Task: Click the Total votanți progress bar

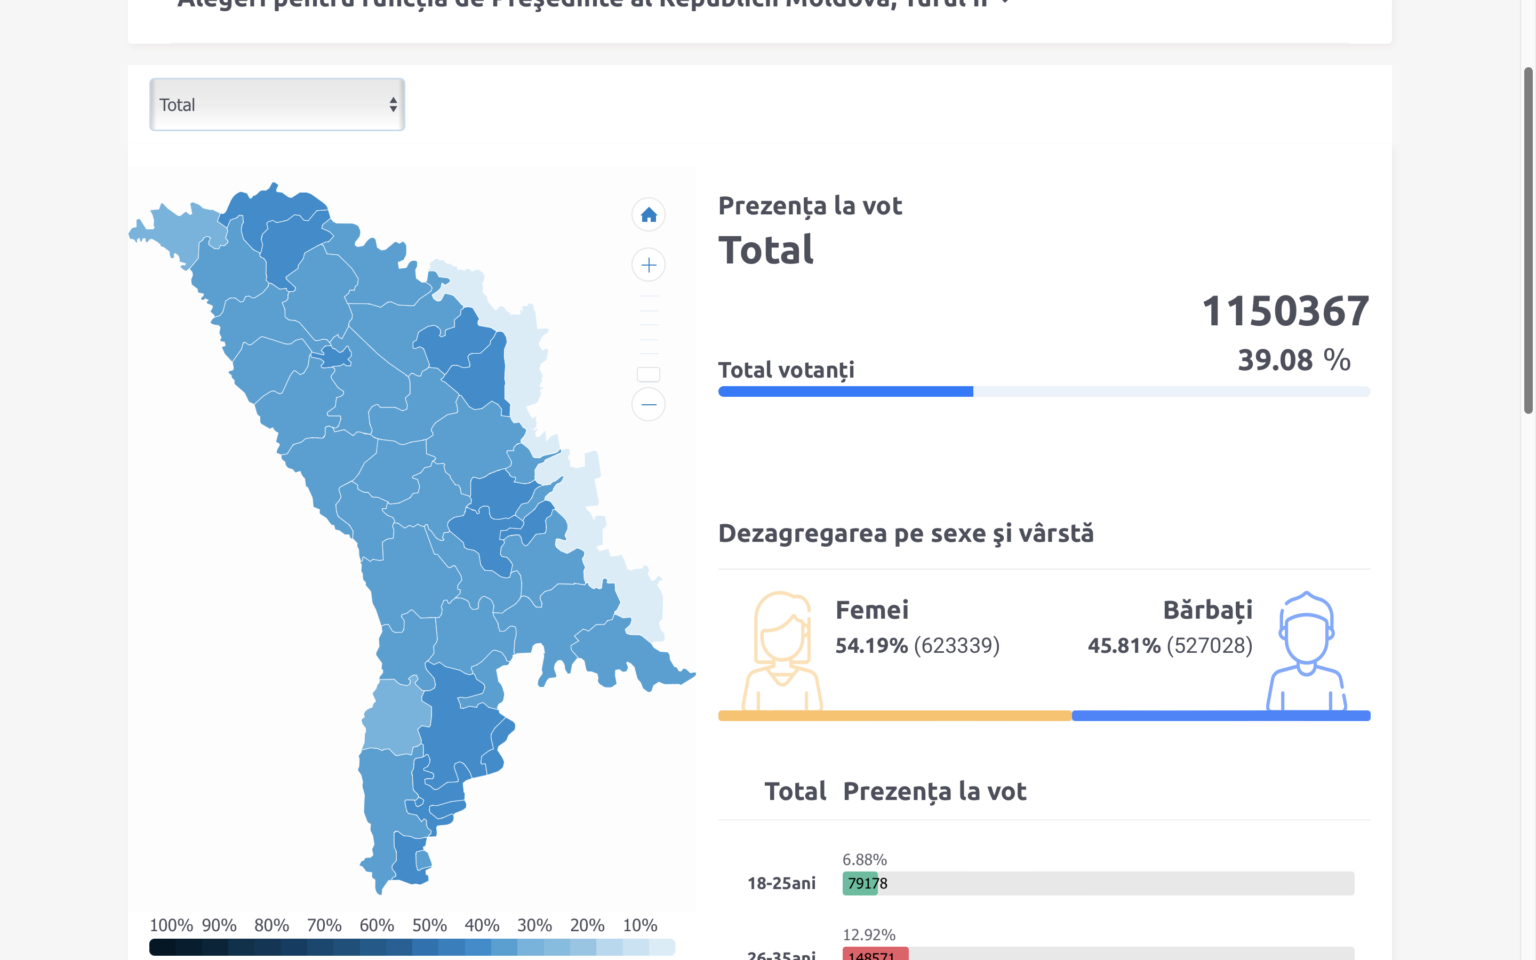Action: tap(1043, 392)
